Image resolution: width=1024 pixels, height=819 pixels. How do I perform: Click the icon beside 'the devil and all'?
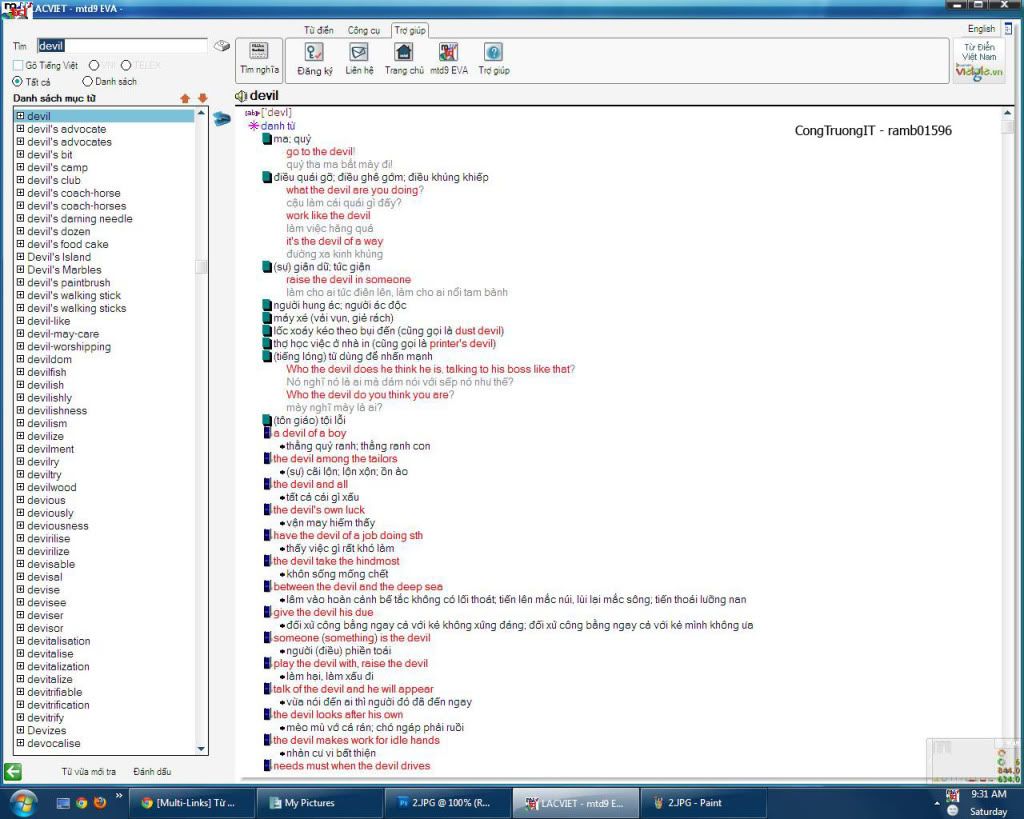tap(267, 484)
